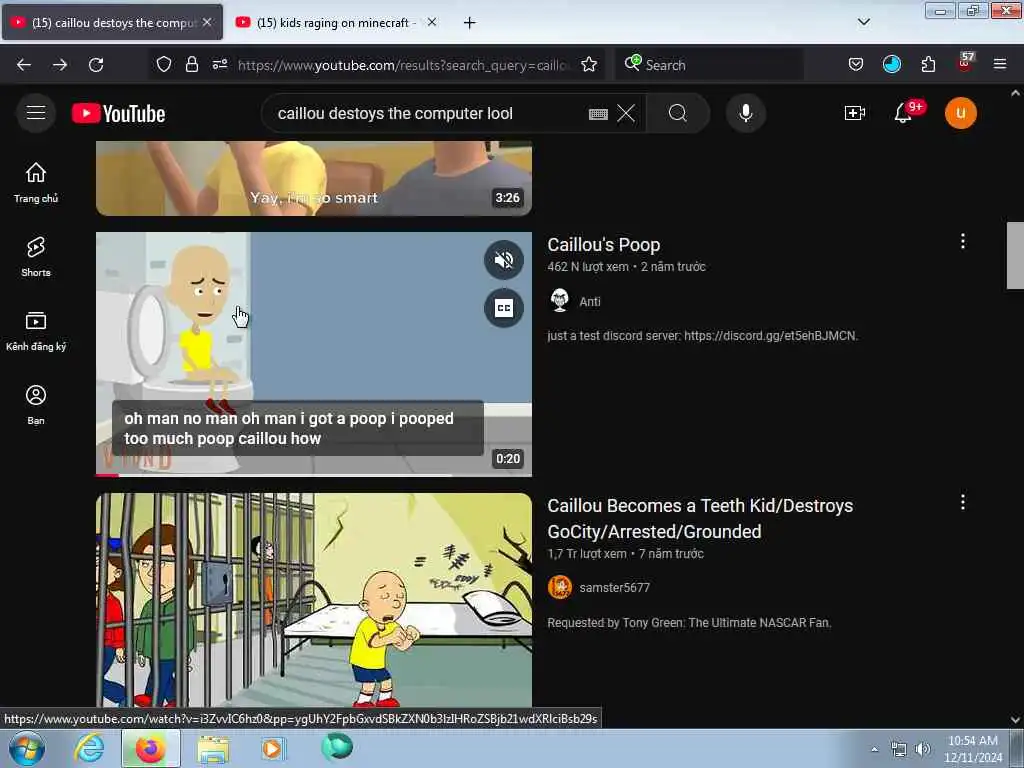Click 462 N lượt xem text
The width and height of the screenshot is (1024, 768).
(588, 266)
